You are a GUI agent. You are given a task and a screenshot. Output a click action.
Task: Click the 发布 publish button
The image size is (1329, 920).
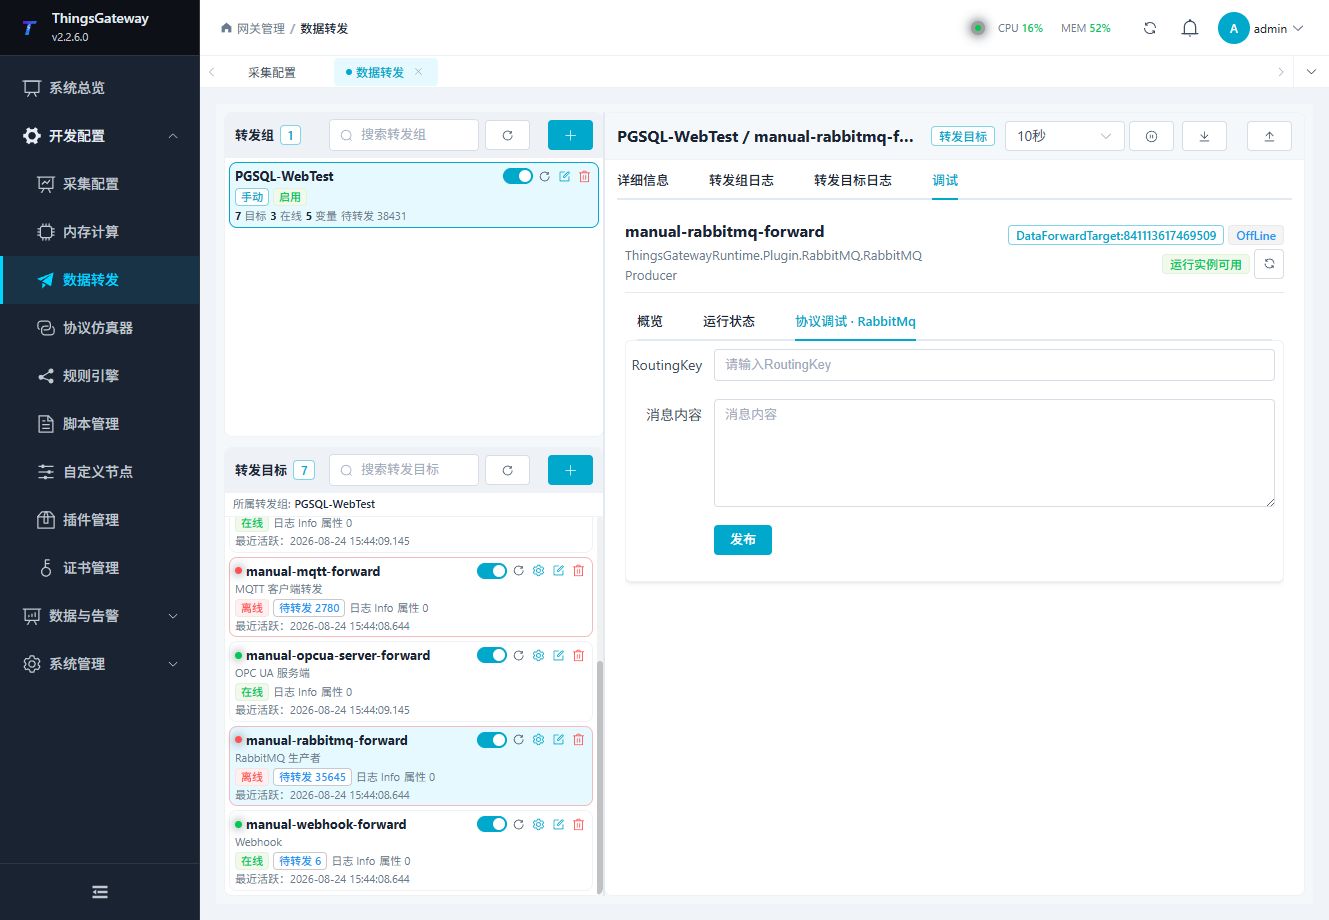coord(743,539)
